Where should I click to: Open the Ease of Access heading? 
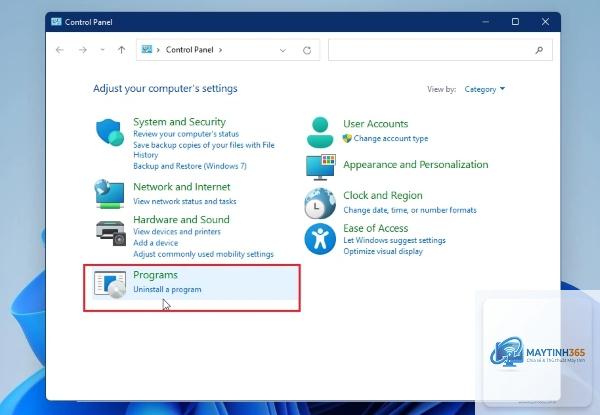[x=375, y=228]
